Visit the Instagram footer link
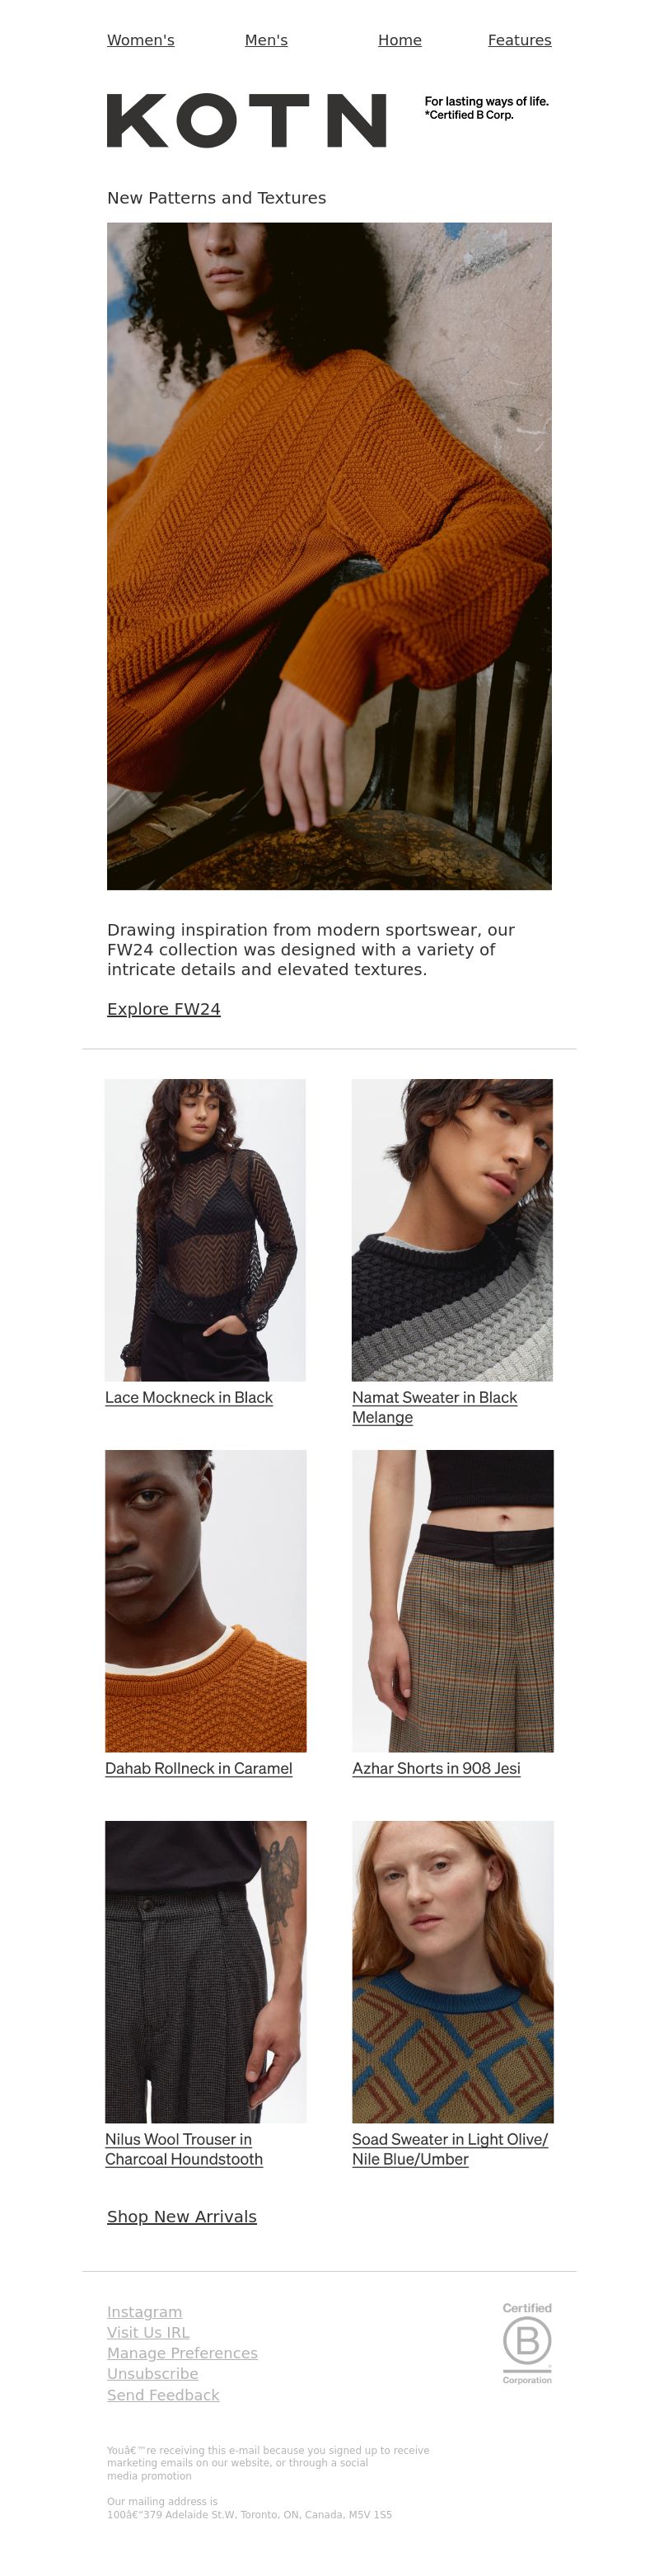This screenshot has width=659, height=2576. 145,2312
